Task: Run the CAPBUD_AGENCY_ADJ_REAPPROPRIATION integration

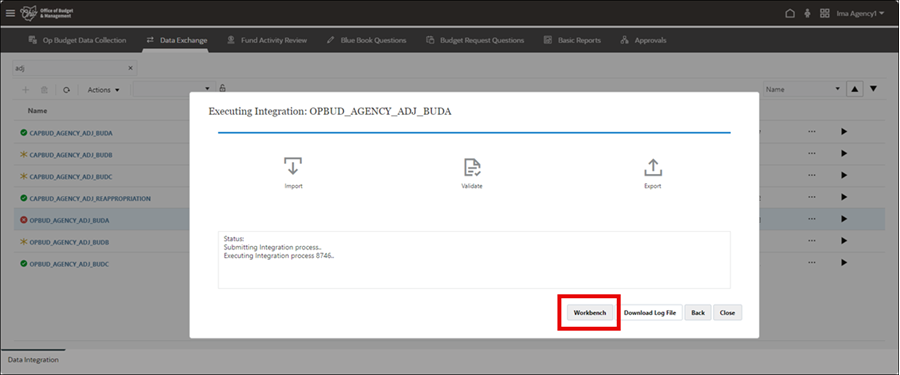Action: 844,198
